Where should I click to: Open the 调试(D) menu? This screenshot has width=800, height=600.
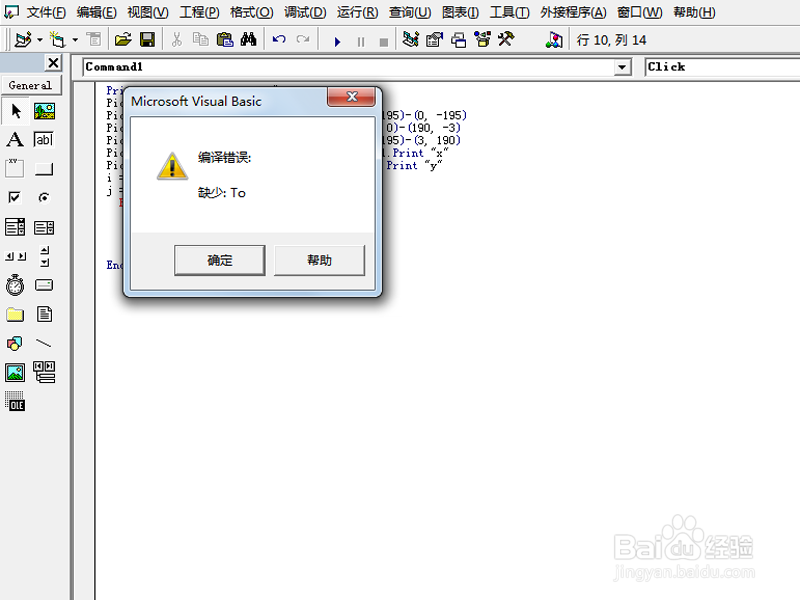point(305,12)
